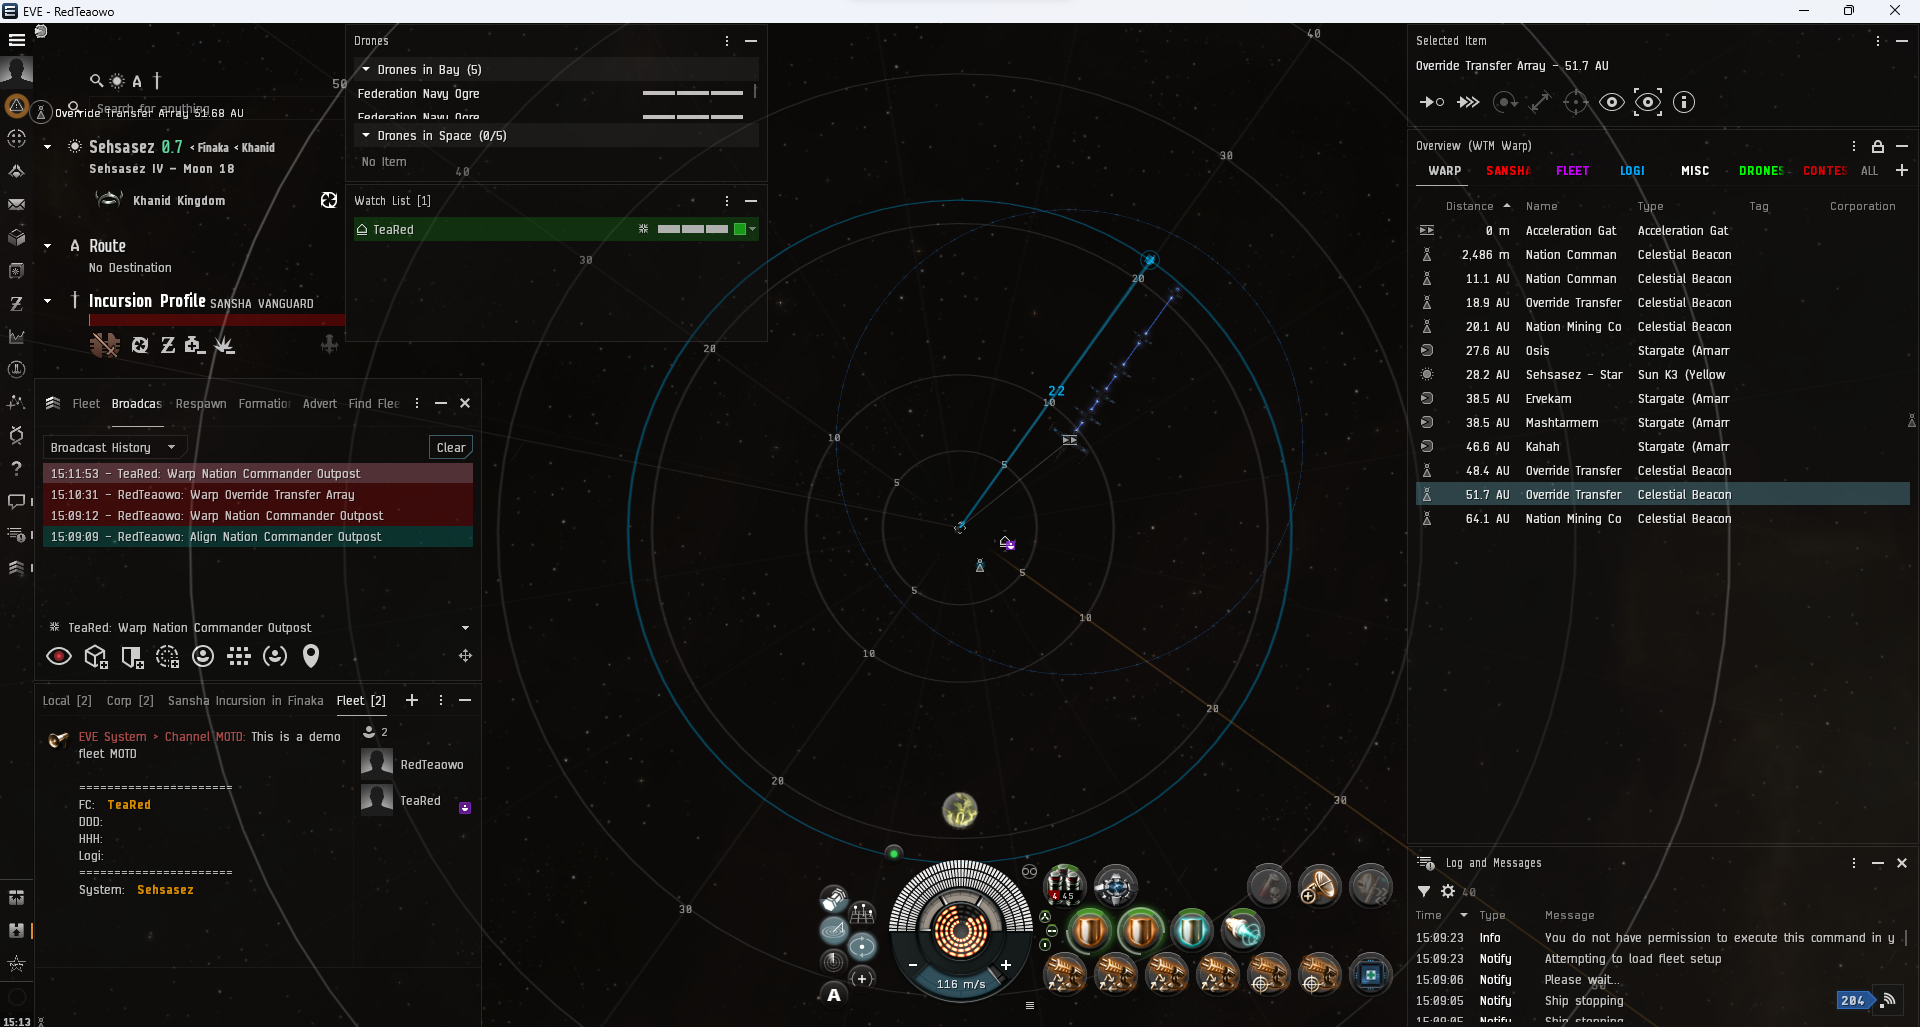The width and height of the screenshot is (1920, 1027).
Task: Click the camera orbit mode icon
Action: pos(862,946)
